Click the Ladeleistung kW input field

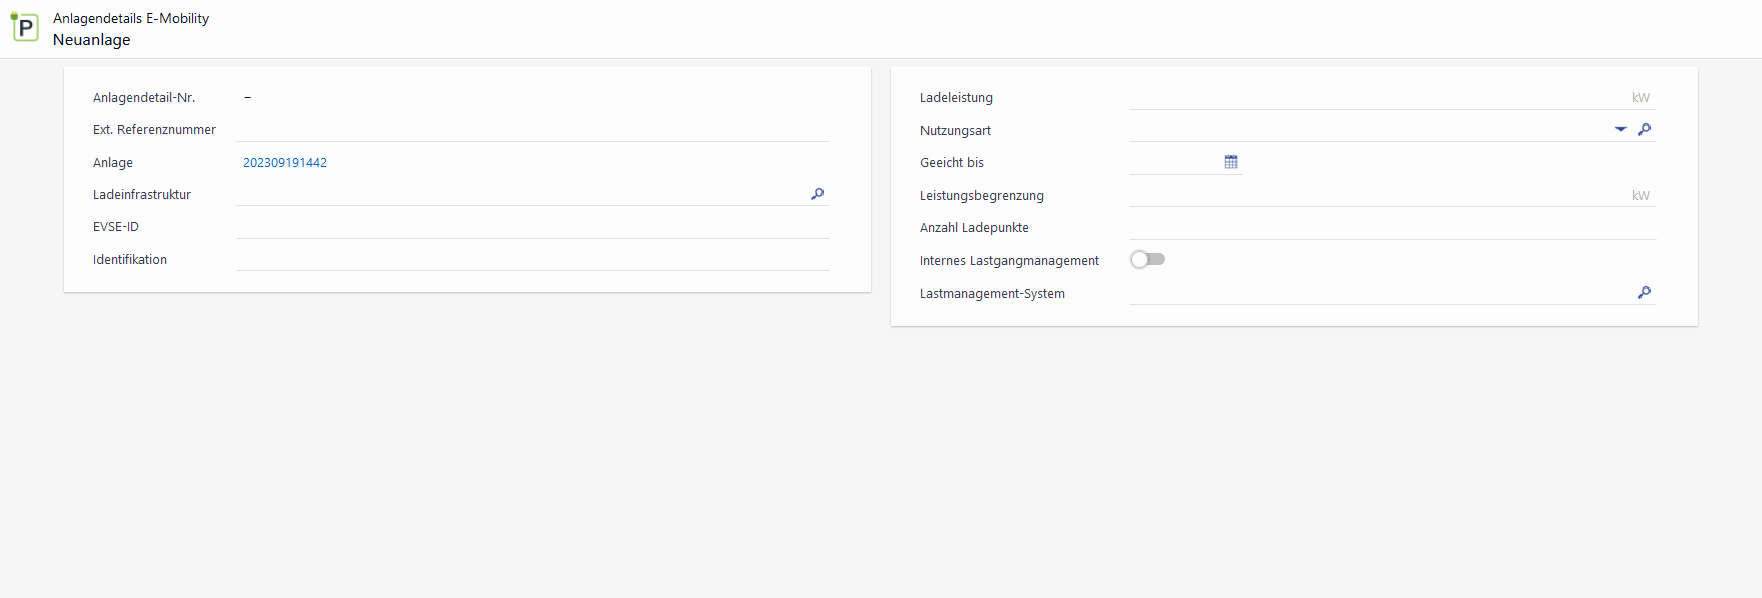[1375, 98]
